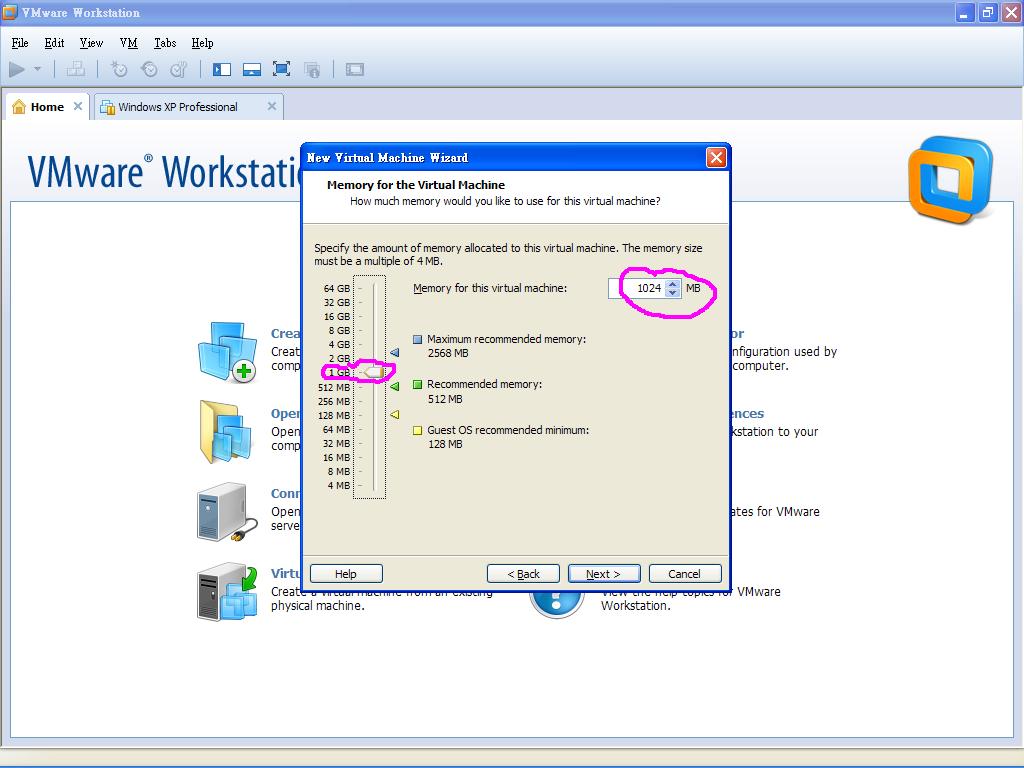Click the Revert to Snapshot toolbar icon
1024x768 pixels.
point(150,69)
